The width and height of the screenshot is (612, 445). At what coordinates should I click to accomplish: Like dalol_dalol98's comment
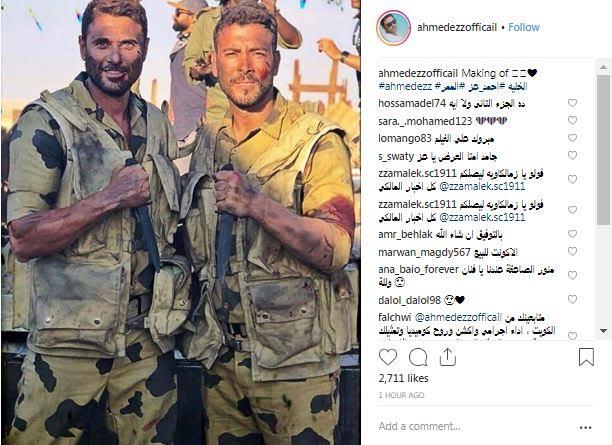point(572,299)
